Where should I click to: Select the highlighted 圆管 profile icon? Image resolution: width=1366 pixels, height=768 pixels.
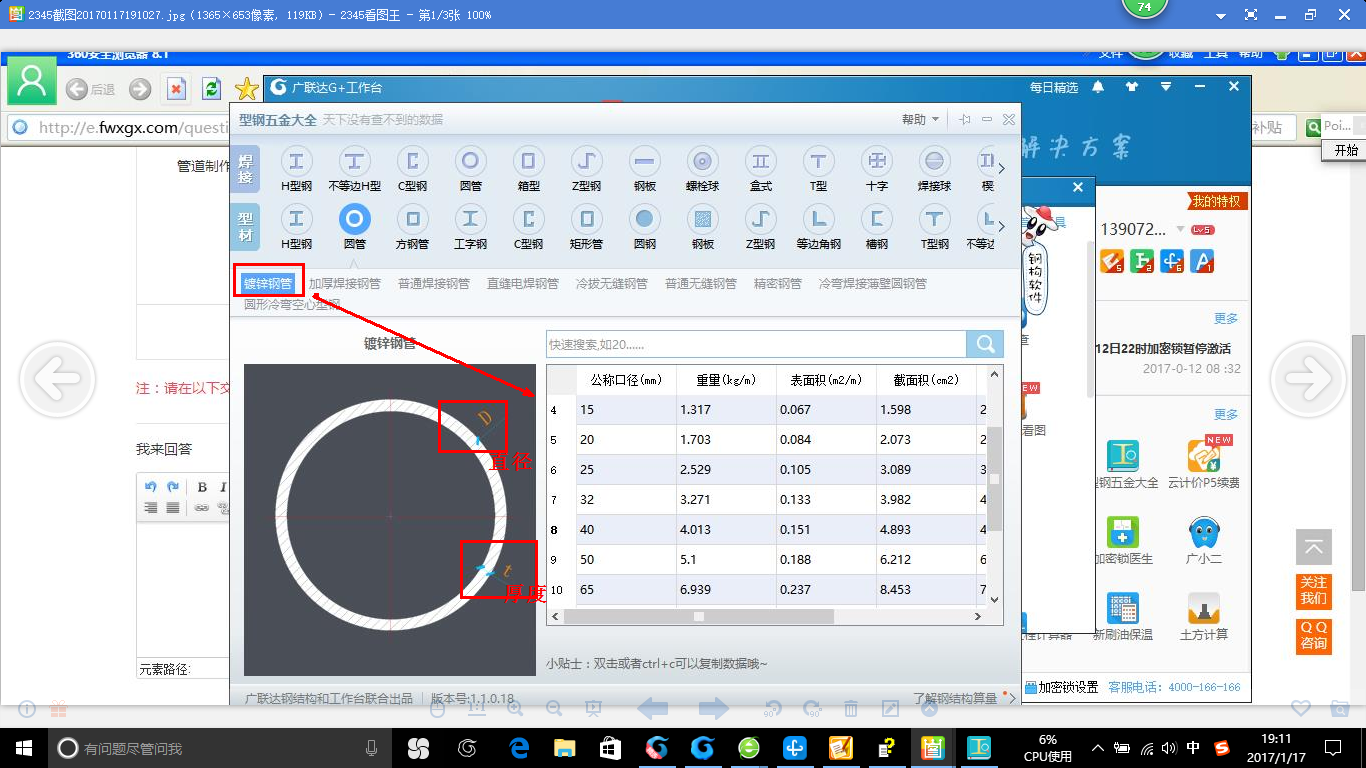point(354,219)
